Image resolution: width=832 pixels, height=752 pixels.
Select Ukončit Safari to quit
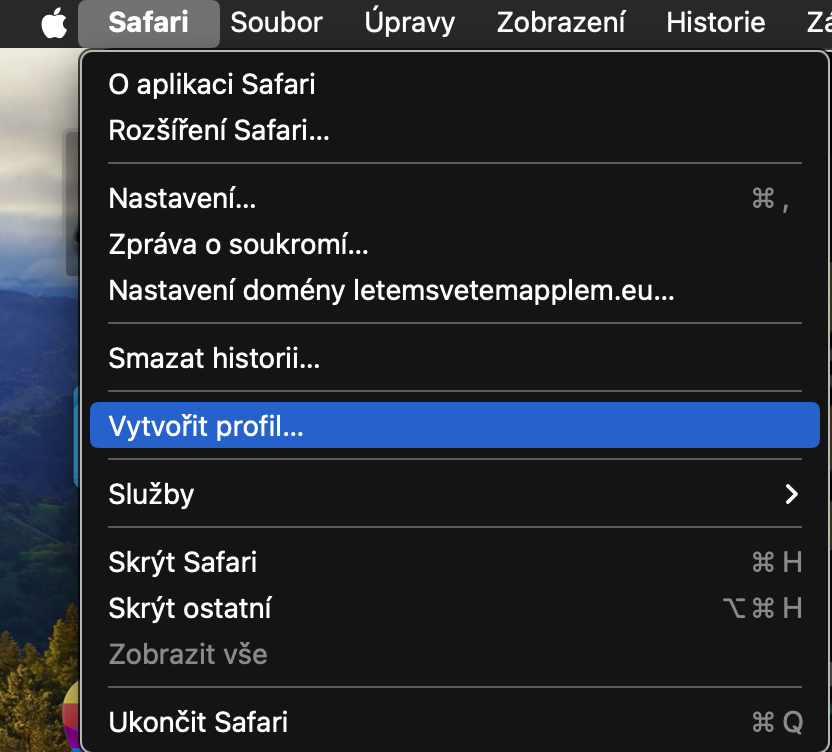(198, 721)
